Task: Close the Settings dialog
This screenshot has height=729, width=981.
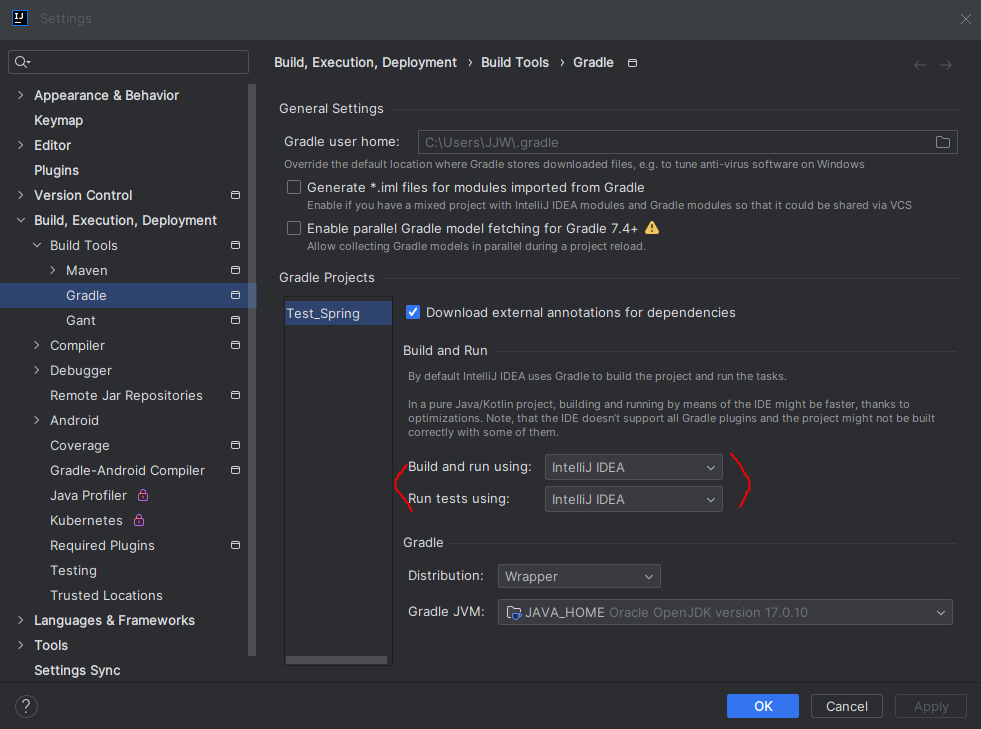Action: click(965, 19)
